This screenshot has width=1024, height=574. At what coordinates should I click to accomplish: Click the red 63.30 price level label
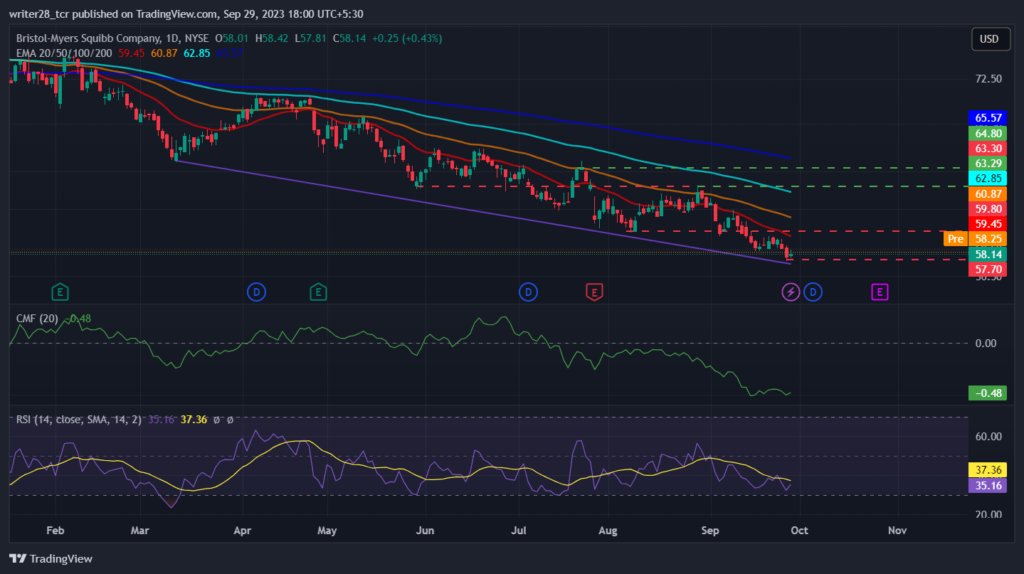pos(987,148)
